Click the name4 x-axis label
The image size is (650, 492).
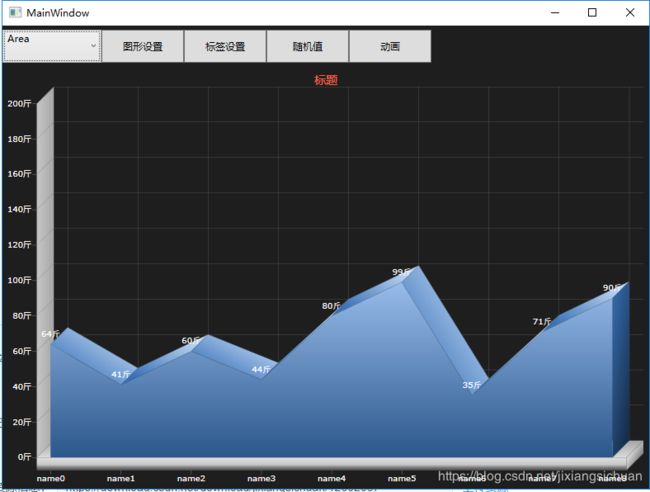[x=332, y=478]
